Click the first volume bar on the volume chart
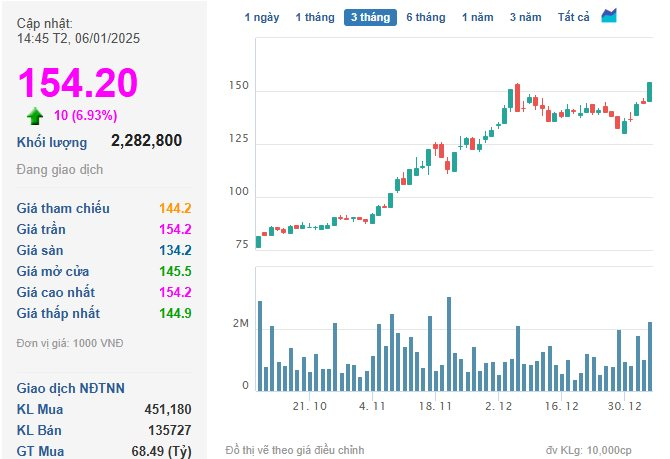Viewport: 670px width, 459px height. (x=260, y=346)
